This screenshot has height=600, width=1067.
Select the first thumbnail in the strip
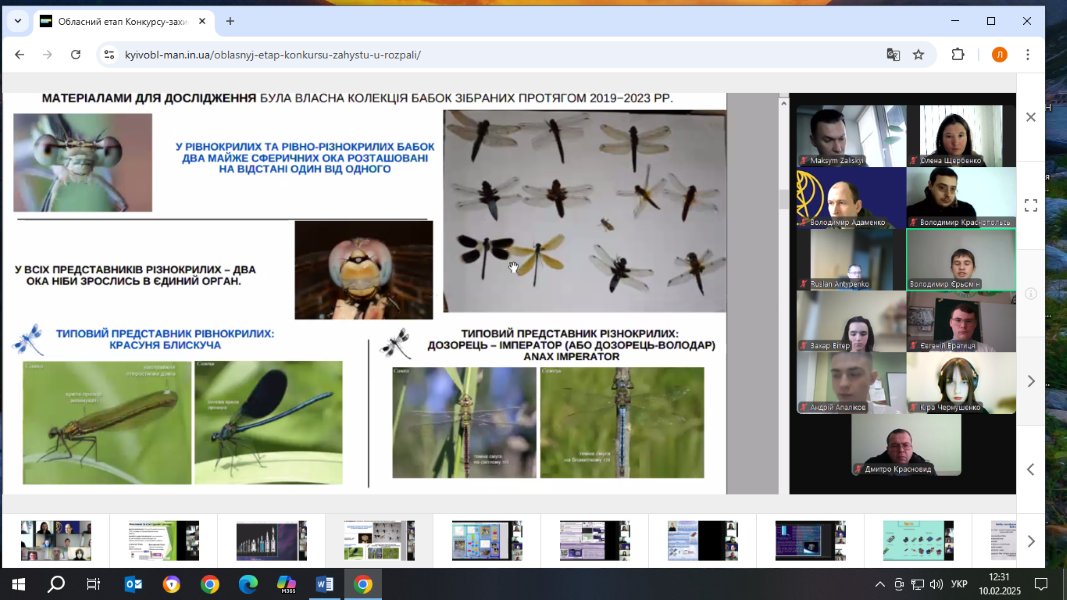coord(56,540)
